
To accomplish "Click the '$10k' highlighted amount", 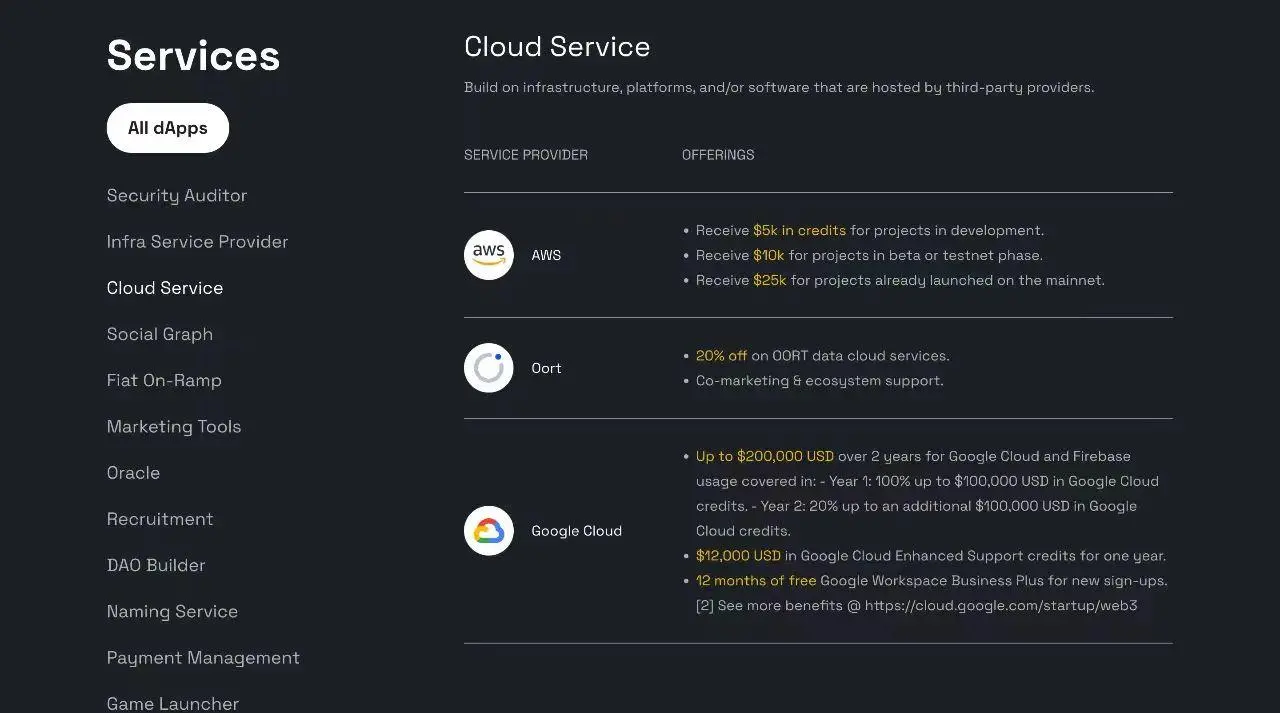I will 769,255.
